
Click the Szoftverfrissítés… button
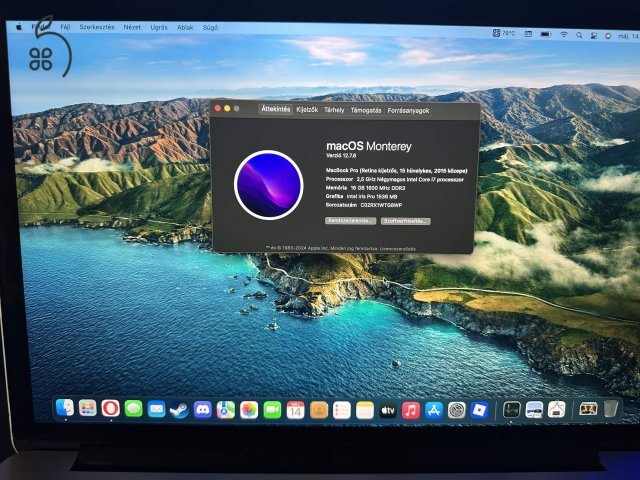[x=405, y=221]
